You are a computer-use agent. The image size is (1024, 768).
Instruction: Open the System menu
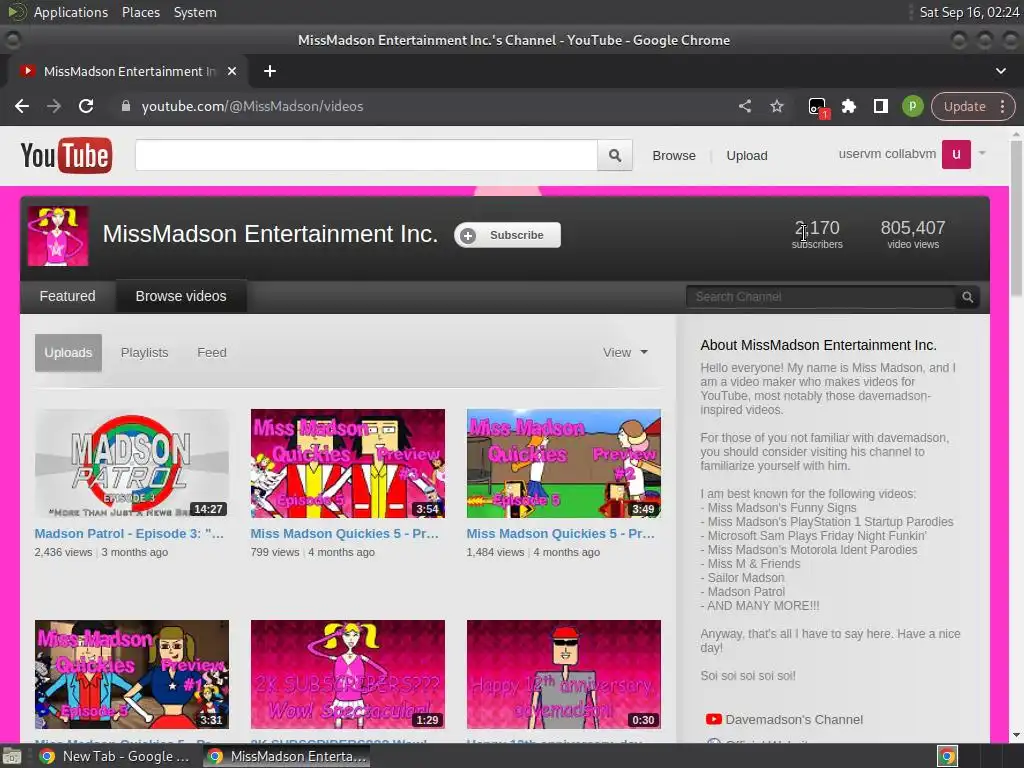click(x=195, y=12)
